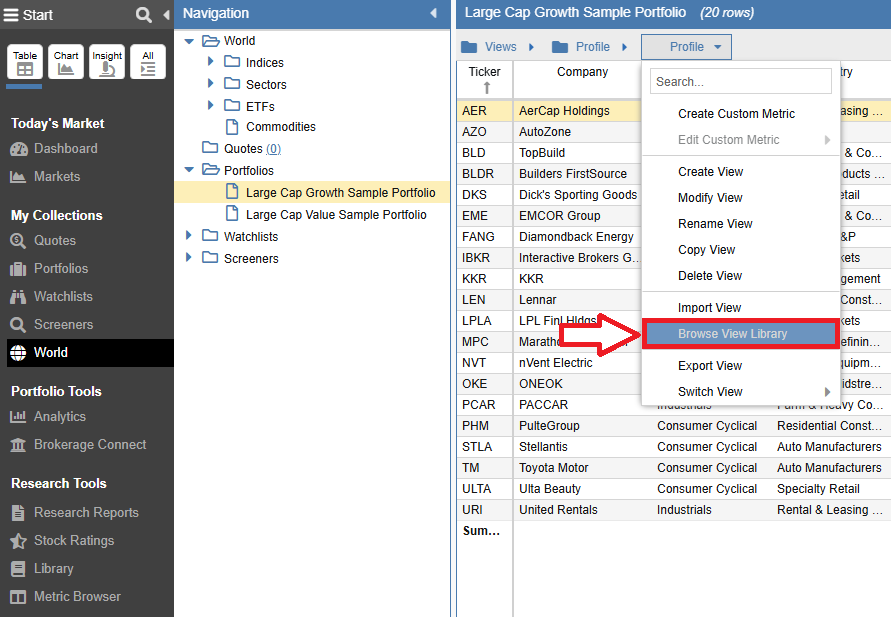Collapse the Navigation panel arrow
This screenshot has width=891, height=620.
[x=434, y=13]
